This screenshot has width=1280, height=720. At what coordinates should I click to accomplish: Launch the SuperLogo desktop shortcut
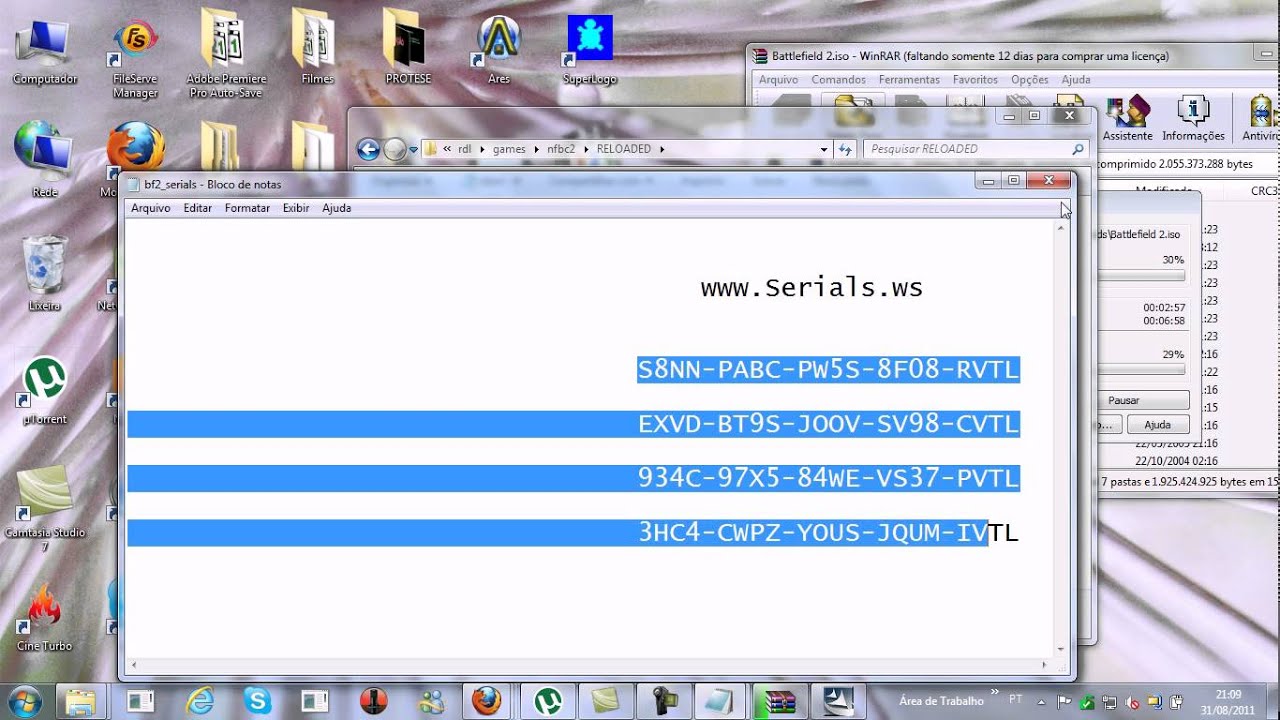pos(590,48)
